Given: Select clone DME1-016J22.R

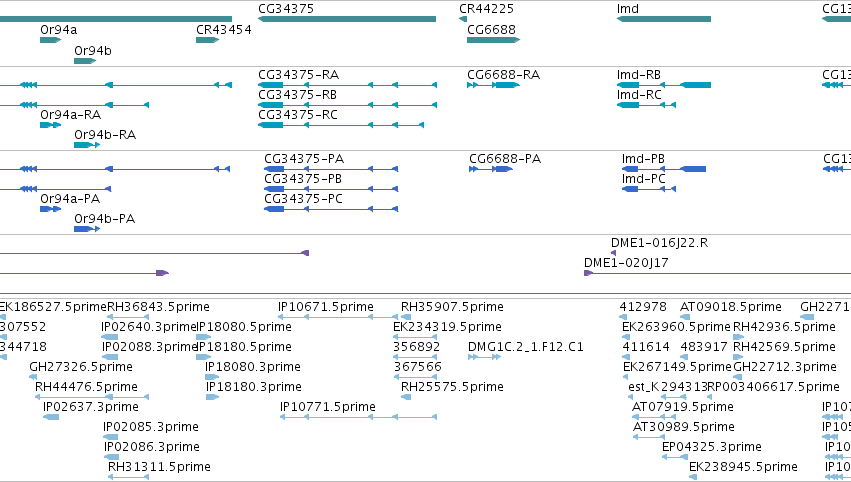Looking at the screenshot, I should (x=613, y=253).
